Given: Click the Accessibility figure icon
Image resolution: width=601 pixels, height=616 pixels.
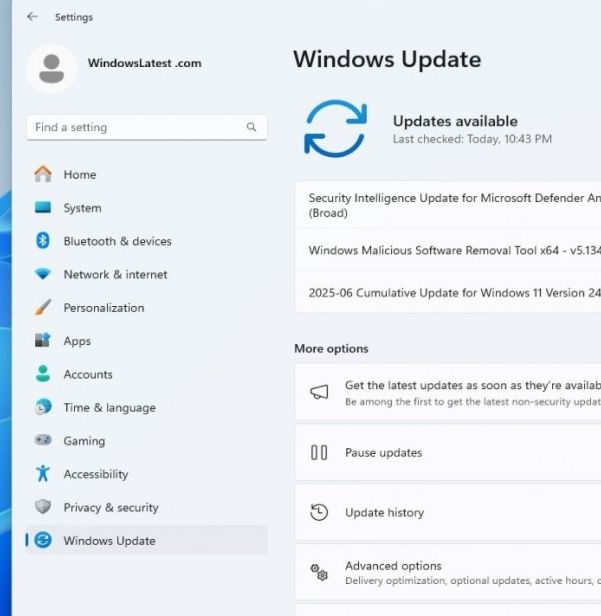Looking at the screenshot, I should pyautogui.click(x=43, y=473).
